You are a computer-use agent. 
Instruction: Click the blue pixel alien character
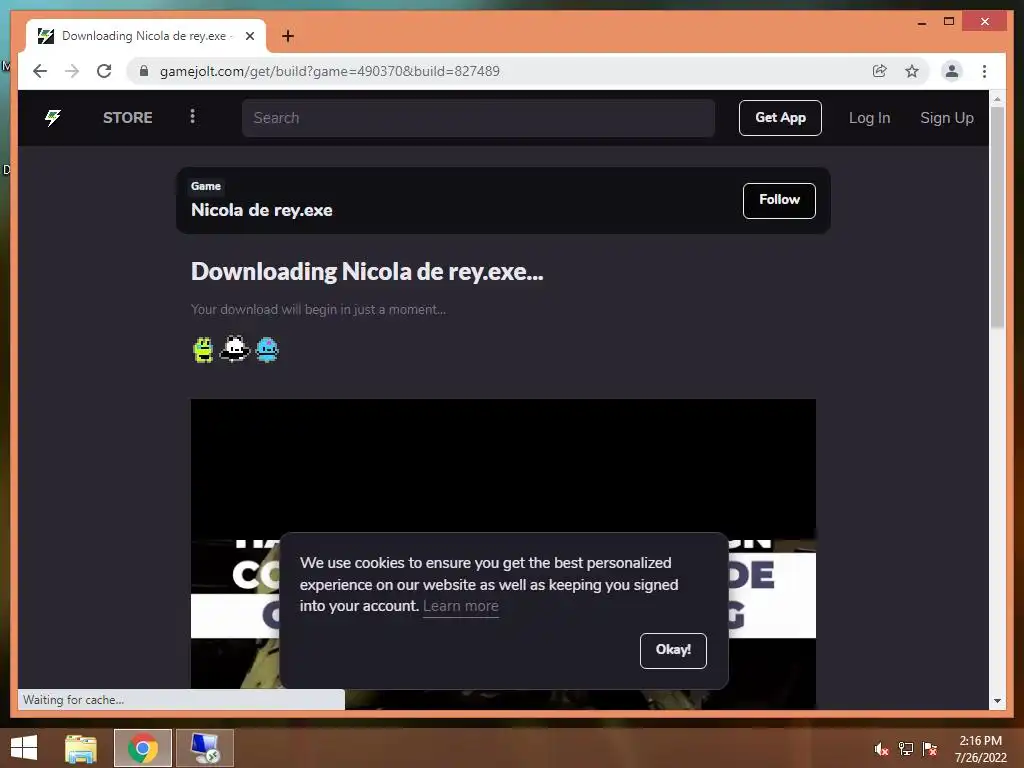click(267, 349)
